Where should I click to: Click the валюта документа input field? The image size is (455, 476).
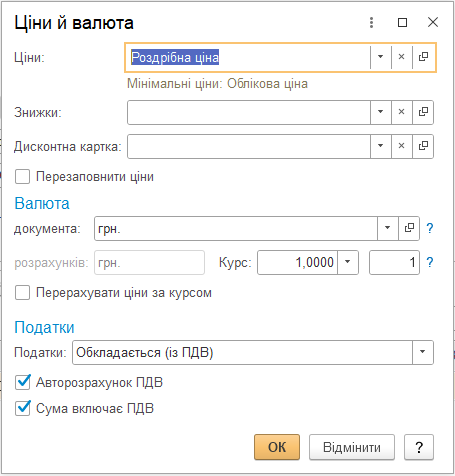pyautogui.click(x=236, y=229)
